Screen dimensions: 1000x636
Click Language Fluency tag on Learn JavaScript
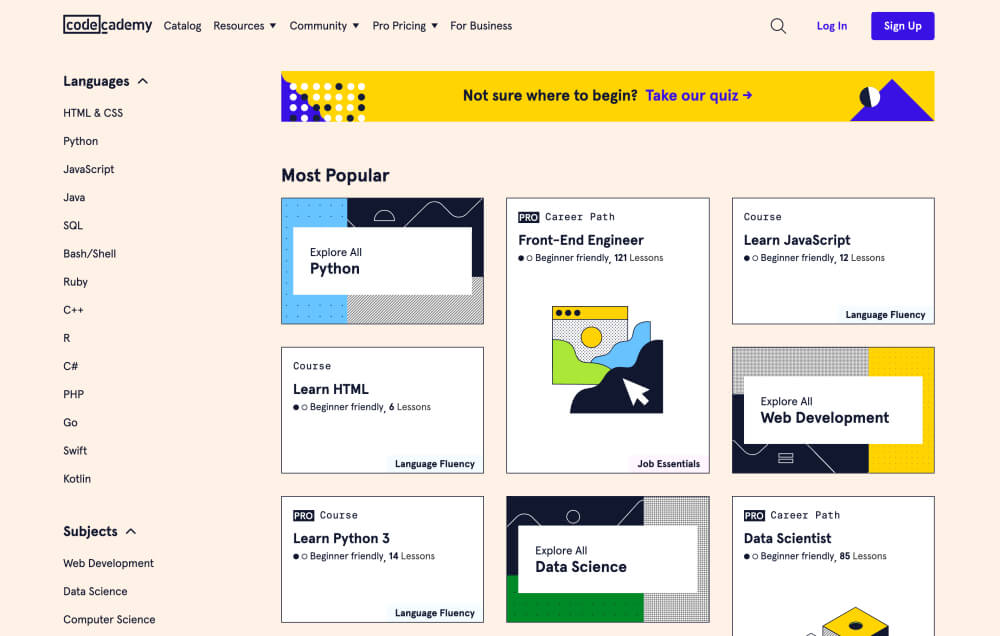coord(885,314)
